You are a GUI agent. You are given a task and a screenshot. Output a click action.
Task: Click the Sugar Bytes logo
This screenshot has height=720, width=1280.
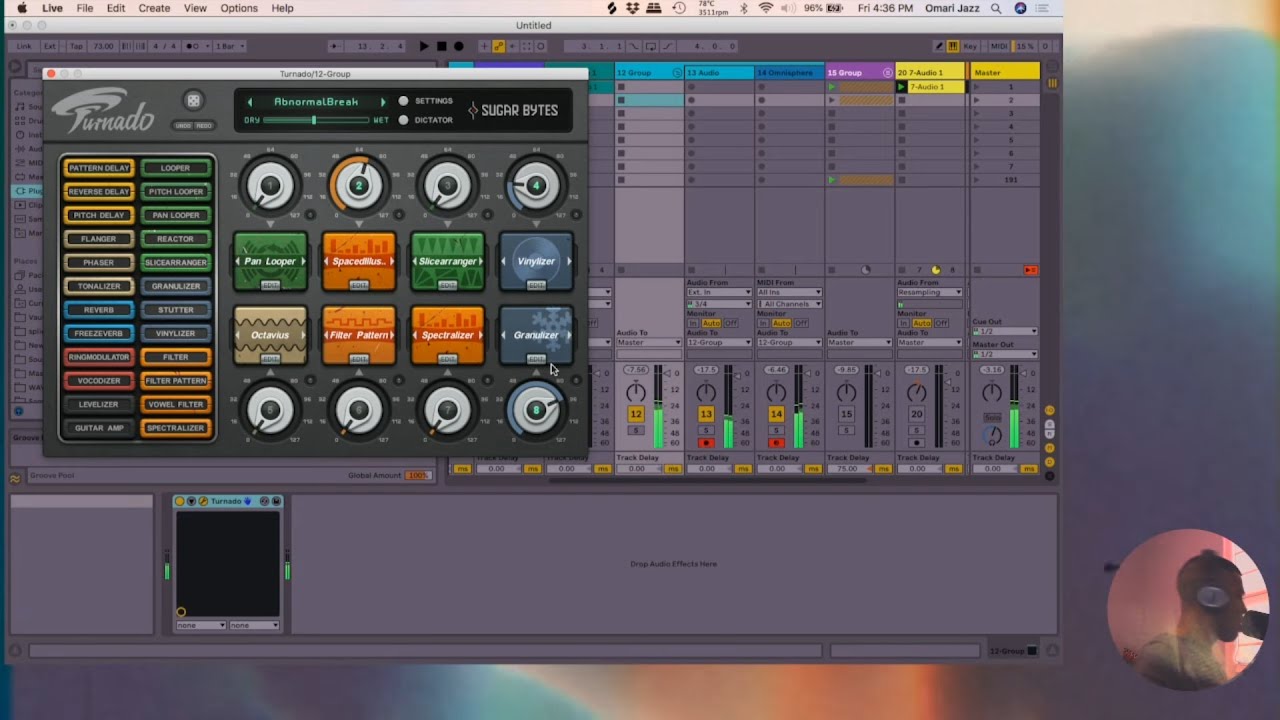pyautogui.click(x=513, y=110)
